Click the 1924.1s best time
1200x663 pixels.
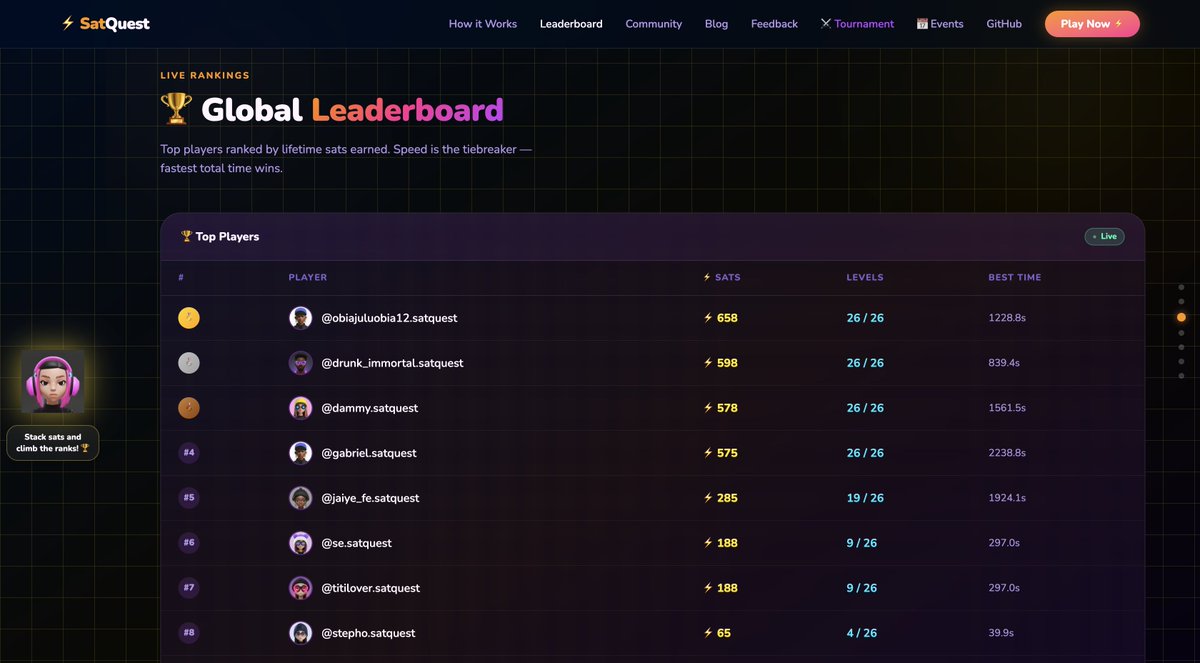coord(1007,498)
